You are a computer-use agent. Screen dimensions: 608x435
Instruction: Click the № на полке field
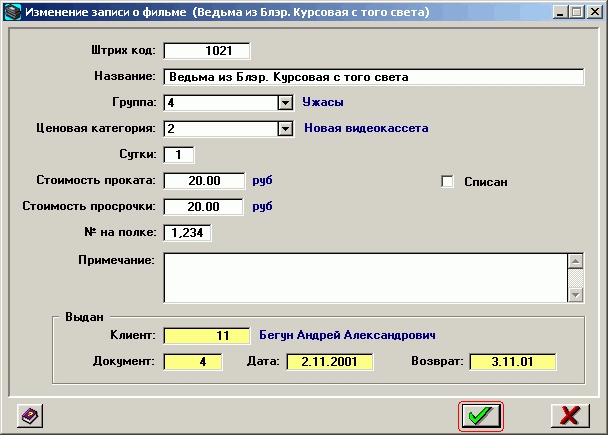187,233
